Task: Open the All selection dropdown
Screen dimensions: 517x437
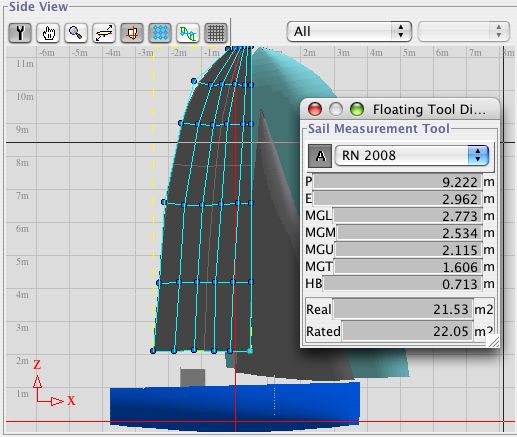Action: 349,32
